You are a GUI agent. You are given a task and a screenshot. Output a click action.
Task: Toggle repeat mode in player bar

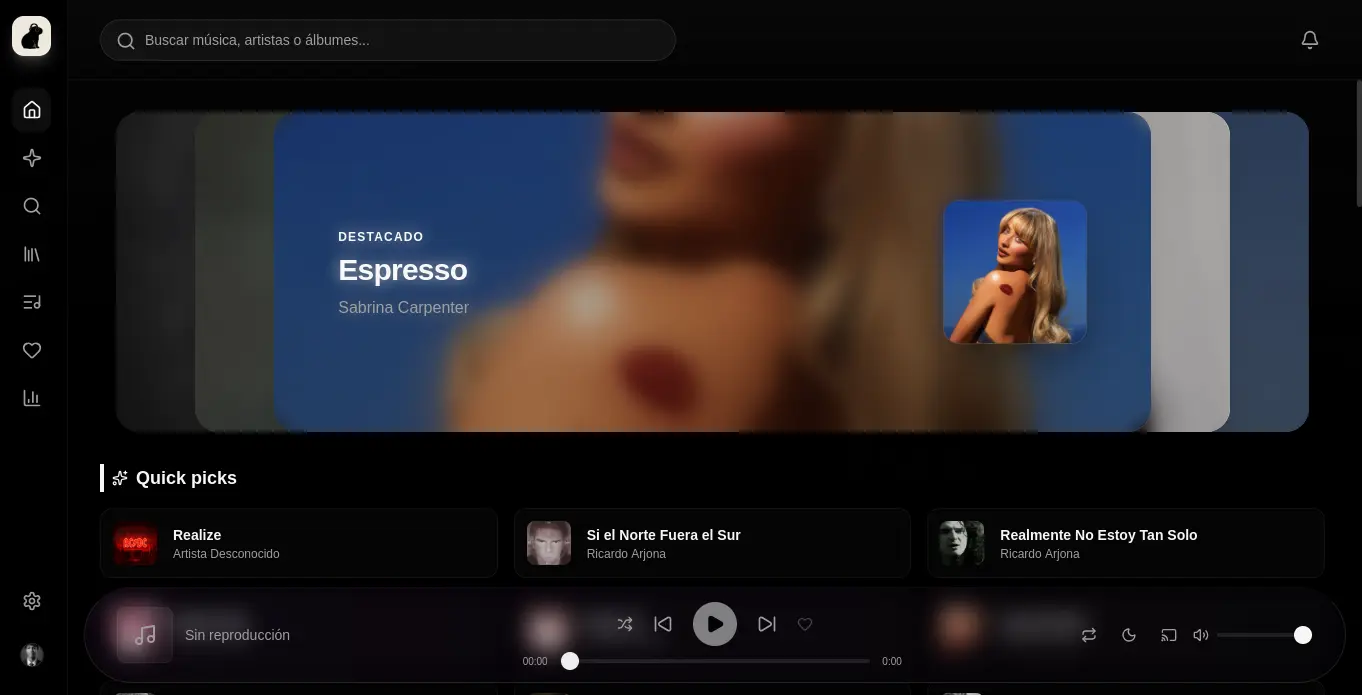click(x=1089, y=635)
